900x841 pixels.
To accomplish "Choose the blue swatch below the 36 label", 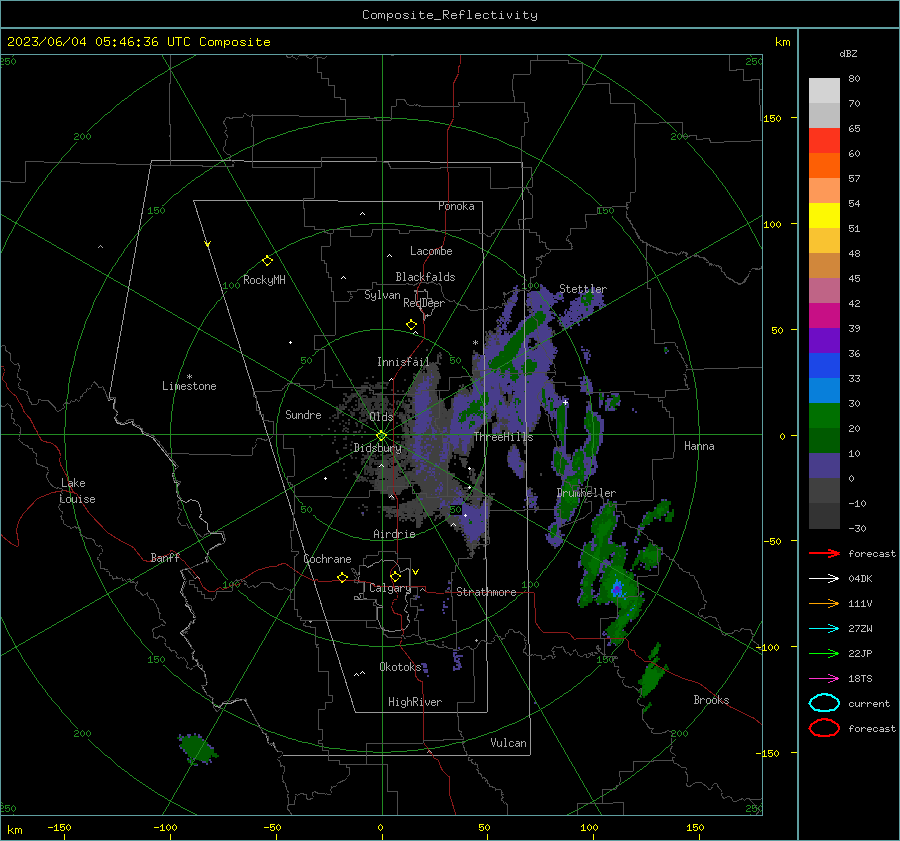I will coord(824,366).
